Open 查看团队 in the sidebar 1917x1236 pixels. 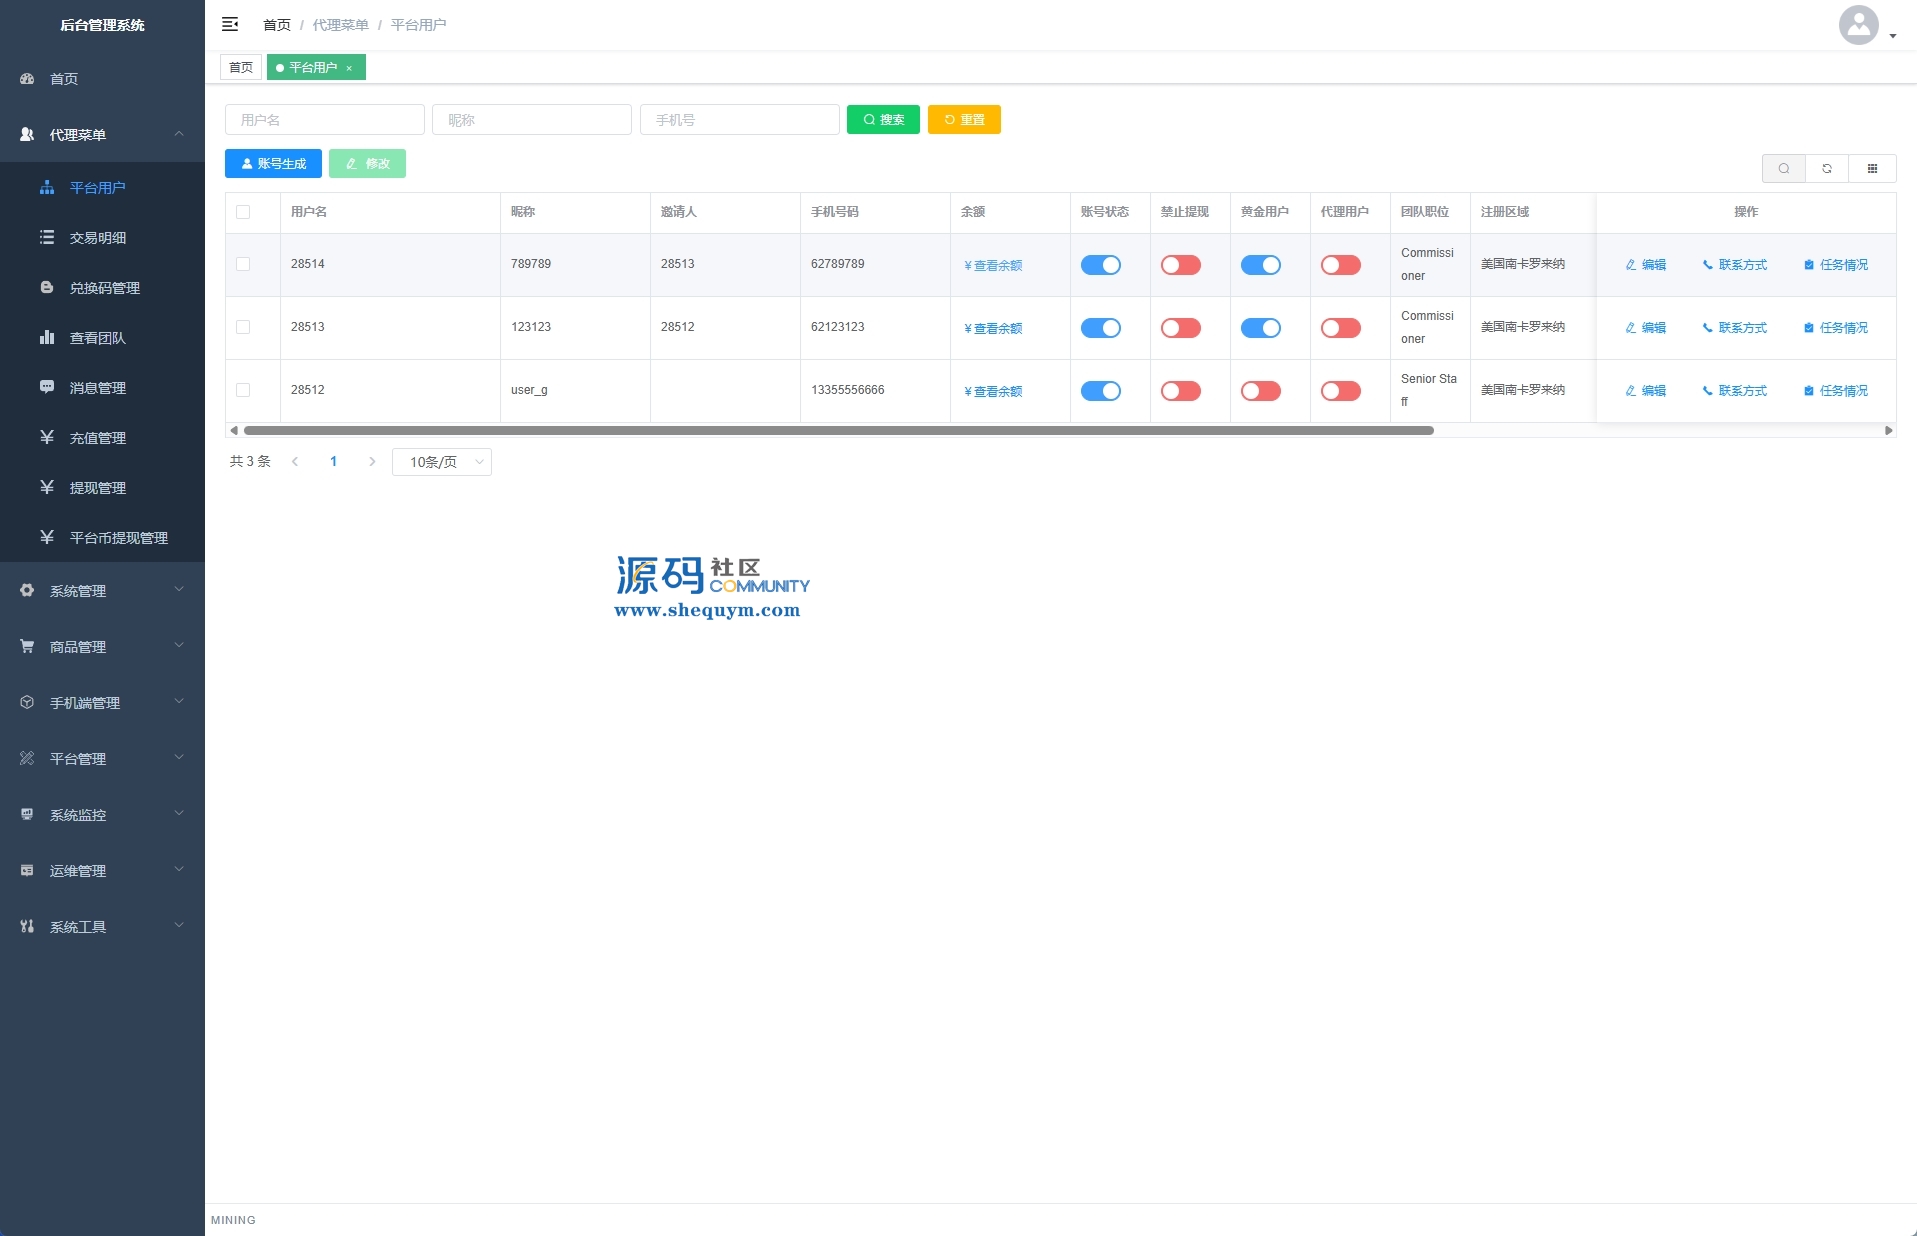[x=98, y=338]
